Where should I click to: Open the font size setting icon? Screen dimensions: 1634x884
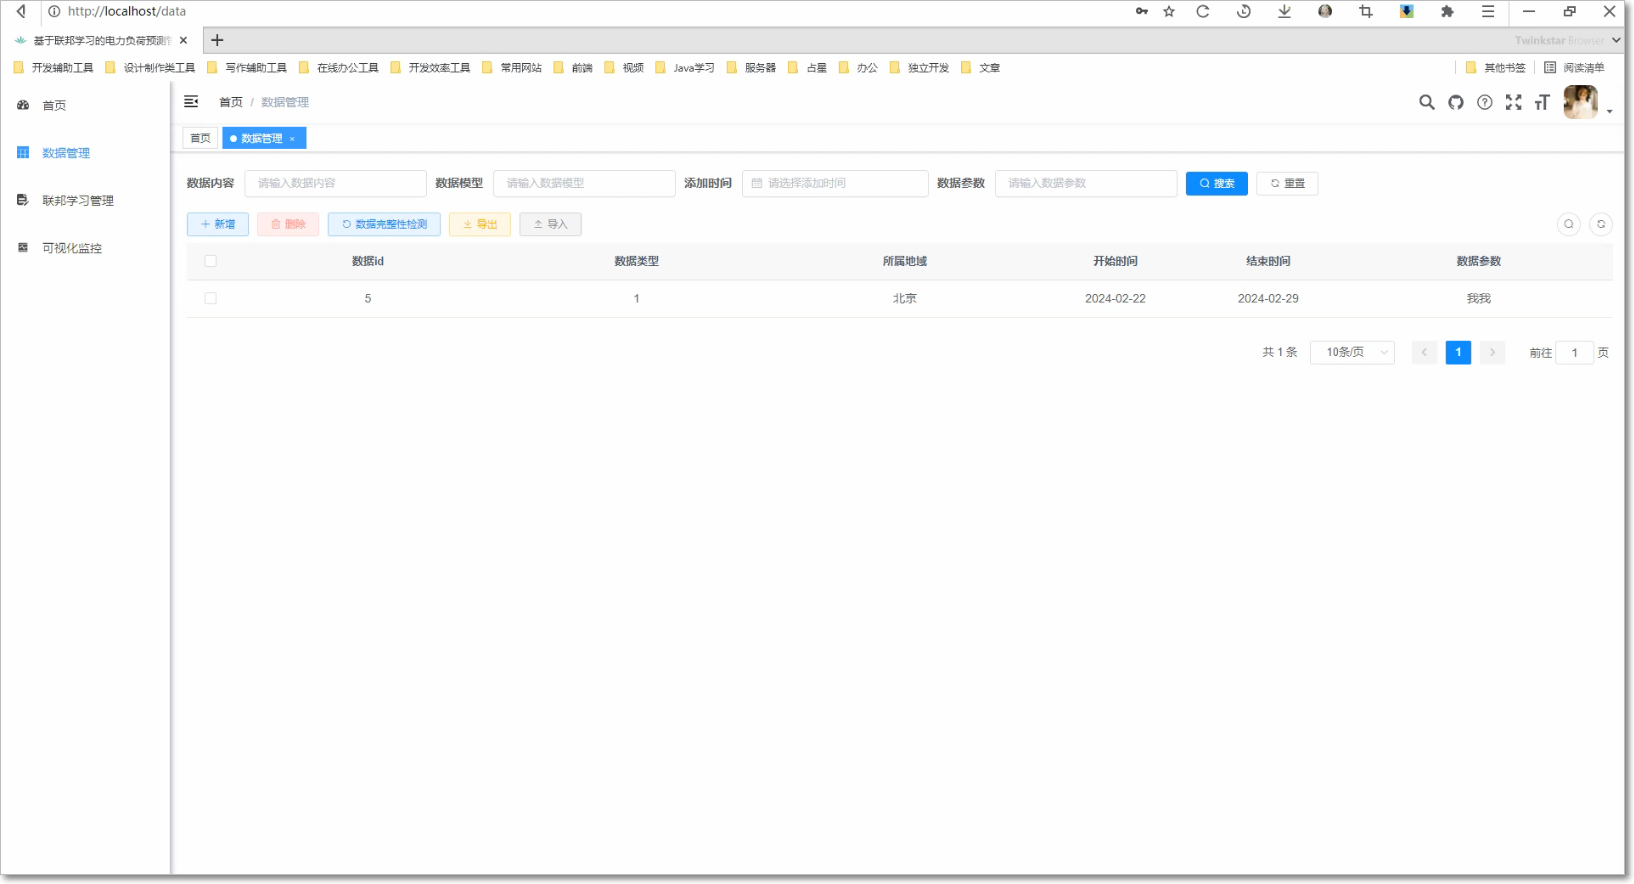(1542, 102)
